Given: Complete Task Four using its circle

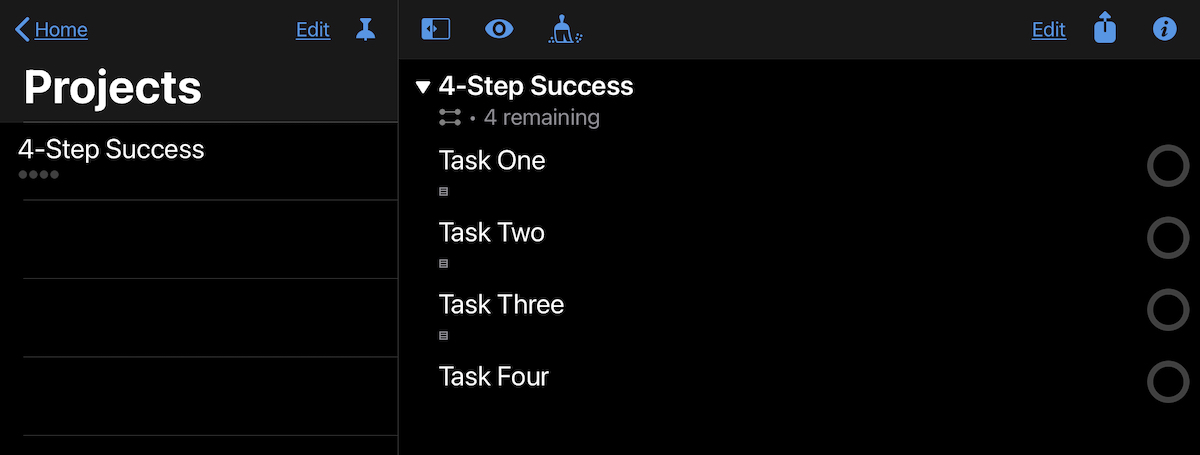Looking at the screenshot, I should pyautogui.click(x=1167, y=382).
